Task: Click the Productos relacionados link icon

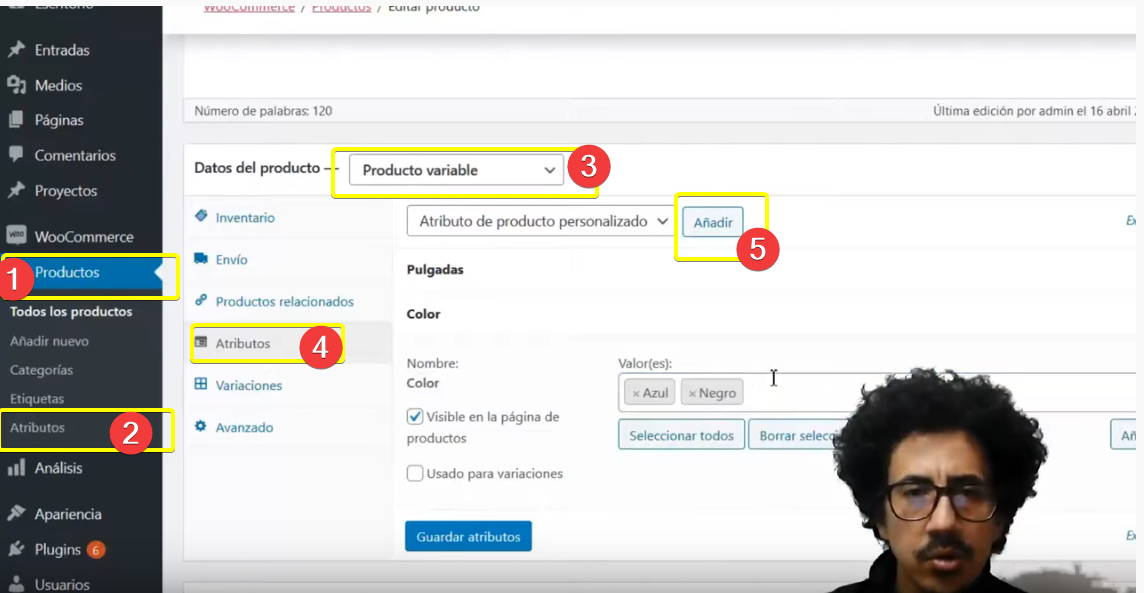Action: [x=201, y=300]
